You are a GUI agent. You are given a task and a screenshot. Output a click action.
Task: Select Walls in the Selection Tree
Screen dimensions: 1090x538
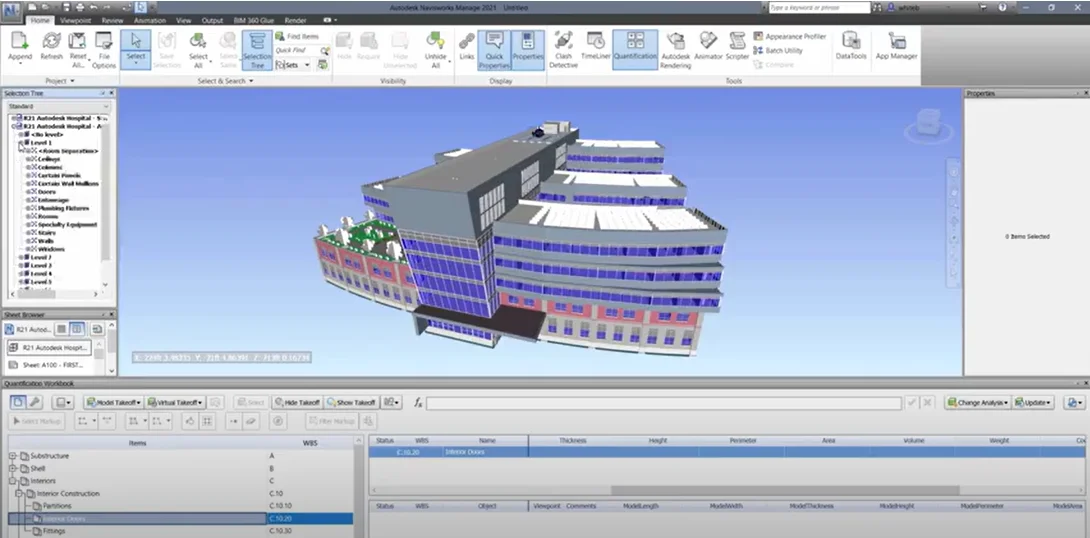click(47, 241)
